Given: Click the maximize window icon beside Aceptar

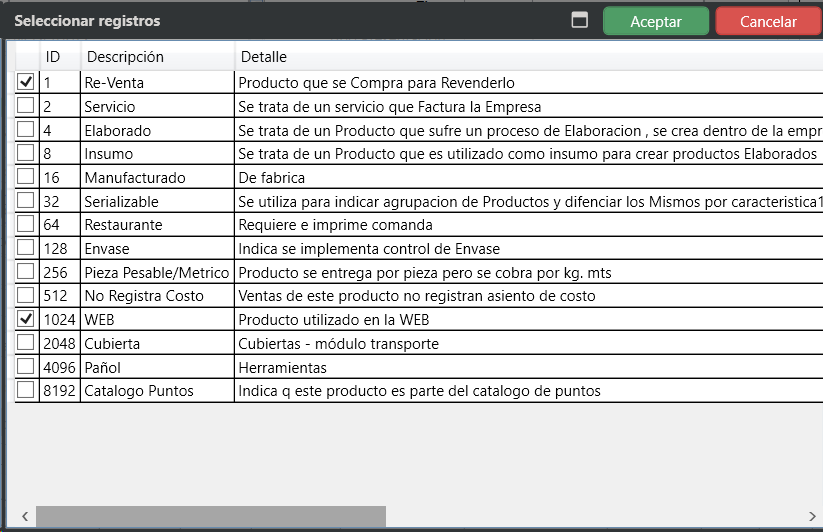Looking at the screenshot, I should pyautogui.click(x=579, y=21).
